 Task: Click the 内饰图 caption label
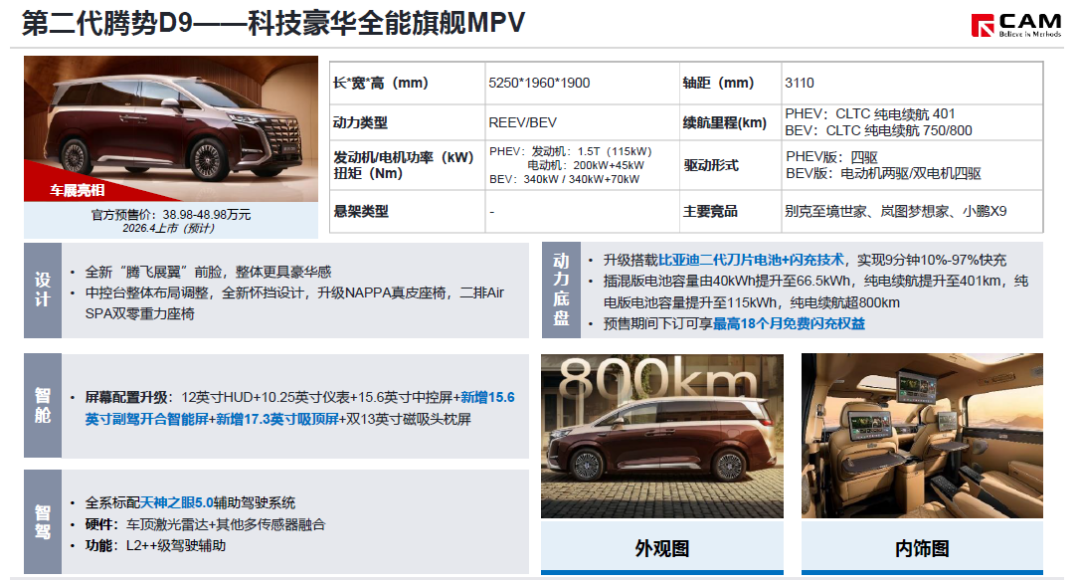[x=922, y=548]
